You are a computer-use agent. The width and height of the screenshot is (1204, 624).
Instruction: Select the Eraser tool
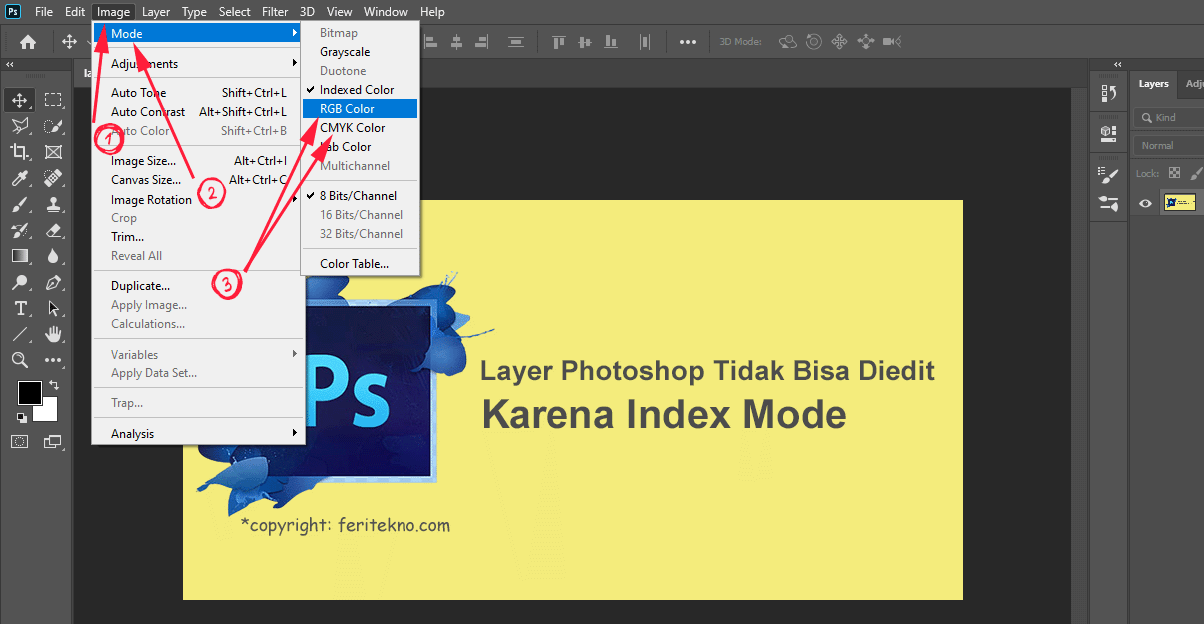point(53,230)
